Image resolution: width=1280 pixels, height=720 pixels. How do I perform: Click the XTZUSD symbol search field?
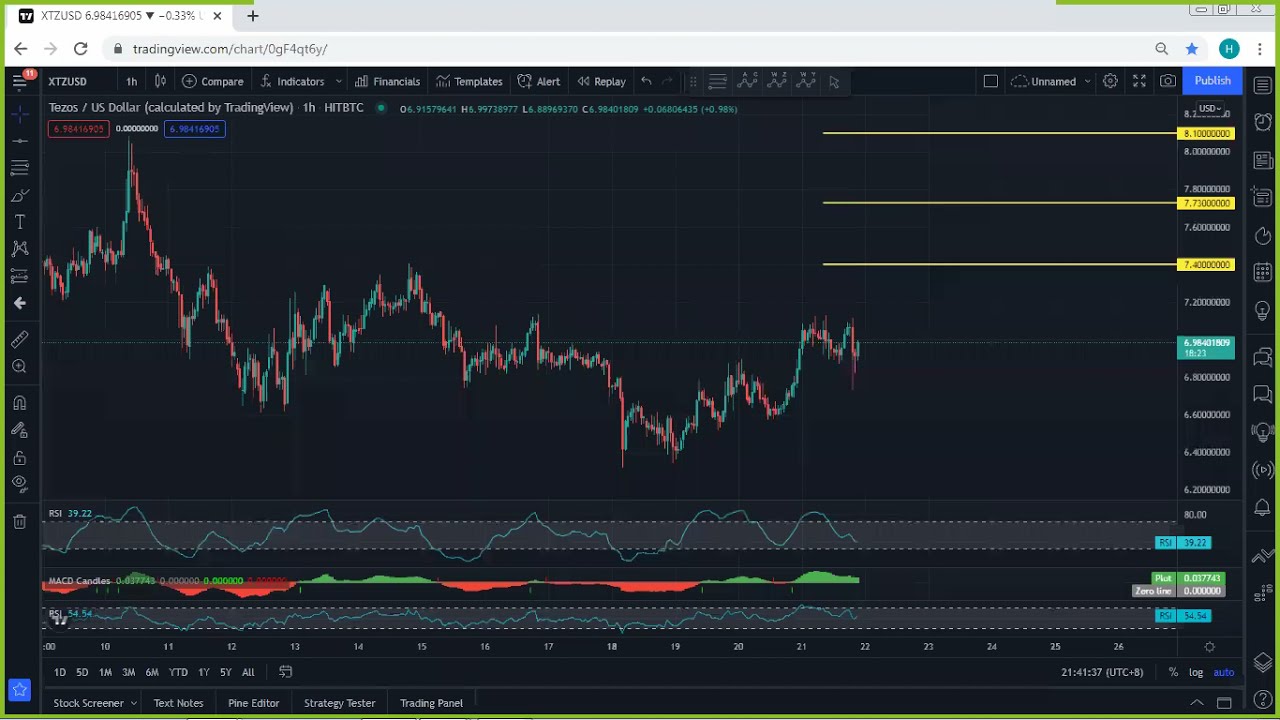pyautogui.click(x=68, y=82)
